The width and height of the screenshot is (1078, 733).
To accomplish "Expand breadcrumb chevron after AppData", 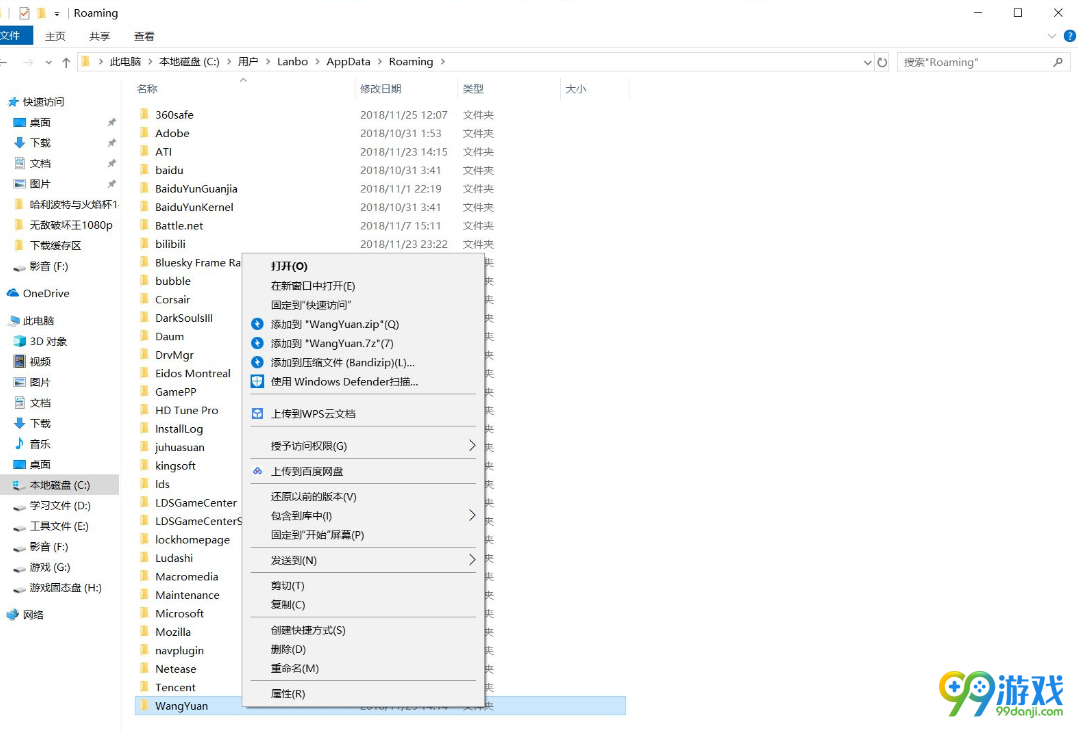I will [380, 62].
